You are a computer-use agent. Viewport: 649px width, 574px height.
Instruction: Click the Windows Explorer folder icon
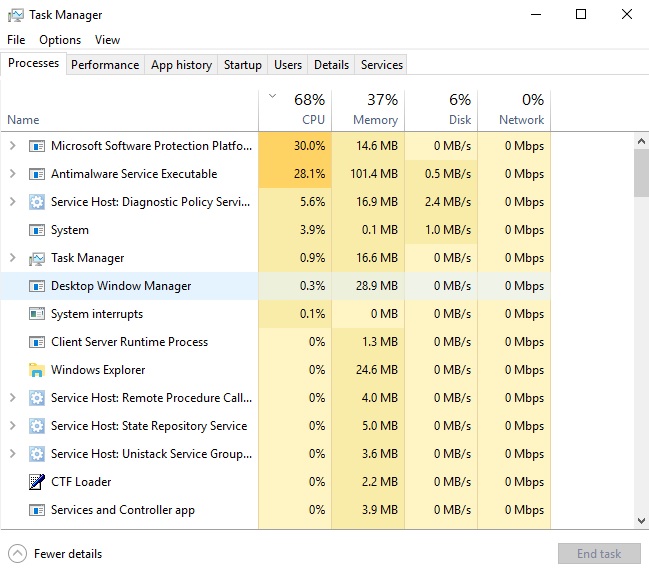click(x=37, y=370)
